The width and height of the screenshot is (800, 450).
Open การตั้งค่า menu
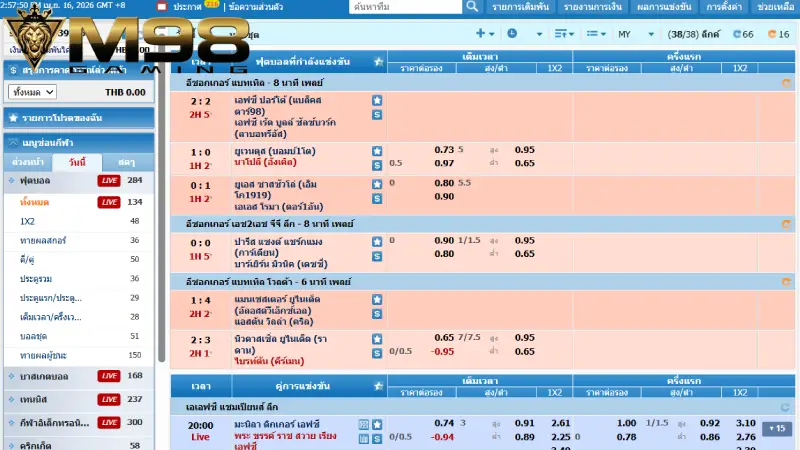[724, 7]
